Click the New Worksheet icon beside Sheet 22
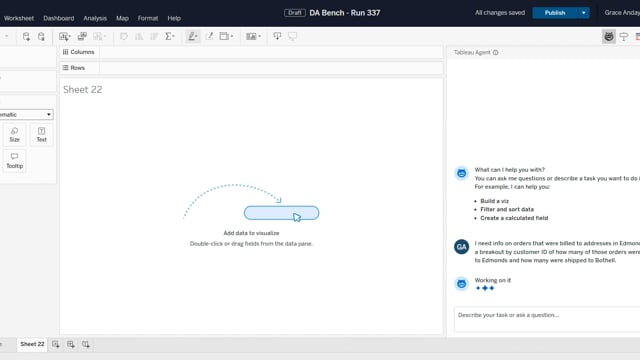This screenshot has height=360, width=640. [x=56, y=344]
